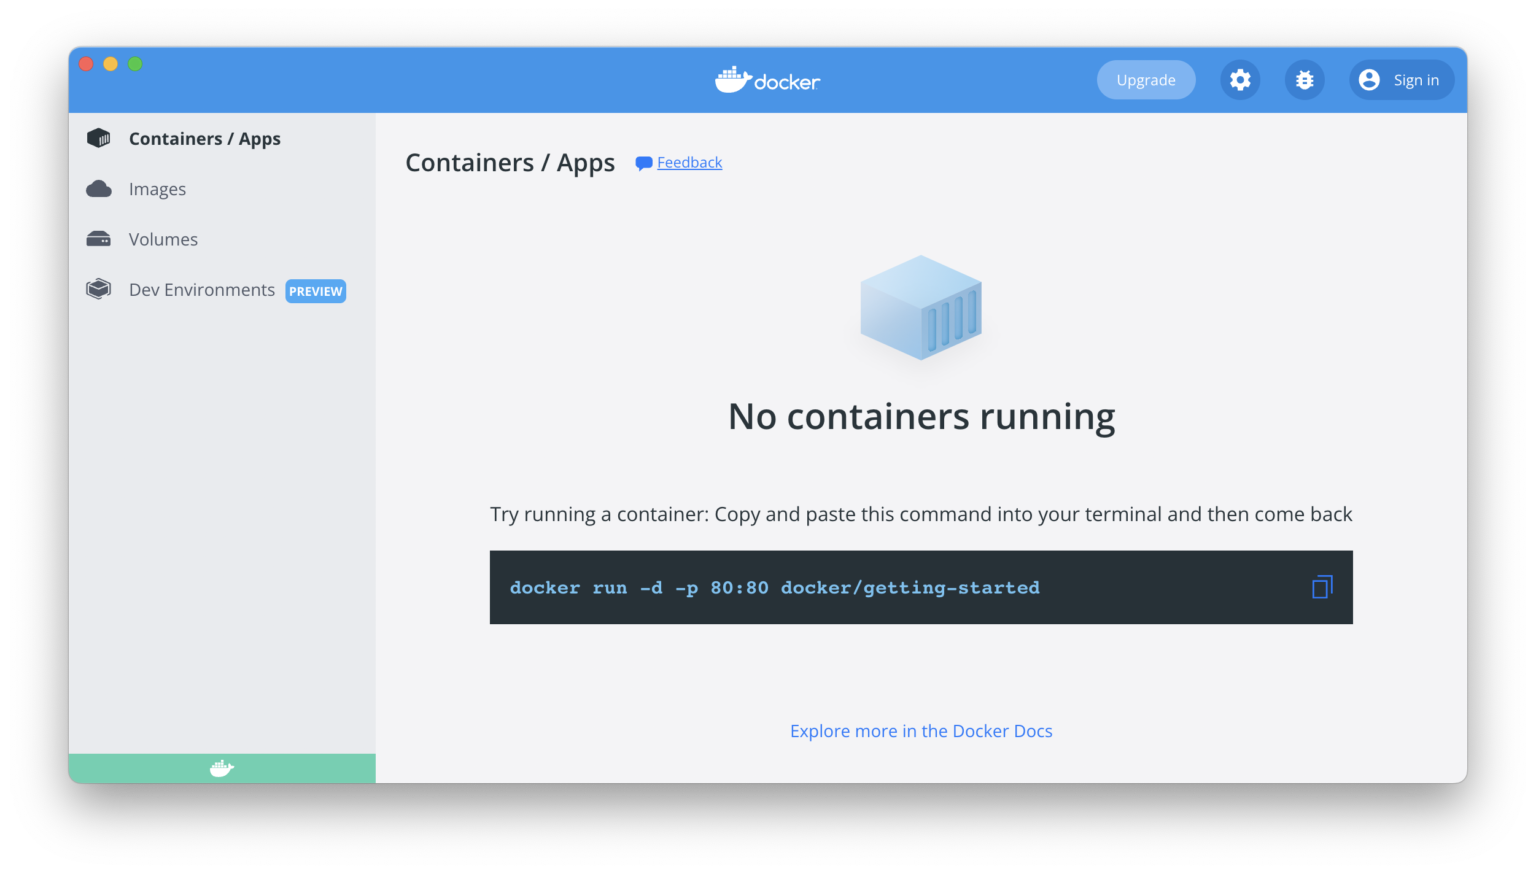1536x874 pixels.
Task: Copy the docker run command with the copy icon
Action: pyautogui.click(x=1321, y=587)
